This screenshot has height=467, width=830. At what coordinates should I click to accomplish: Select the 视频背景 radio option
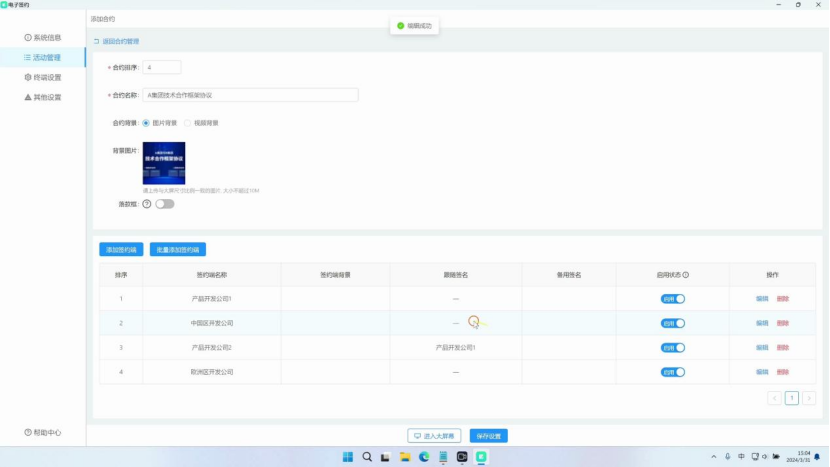[x=187, y=123]
